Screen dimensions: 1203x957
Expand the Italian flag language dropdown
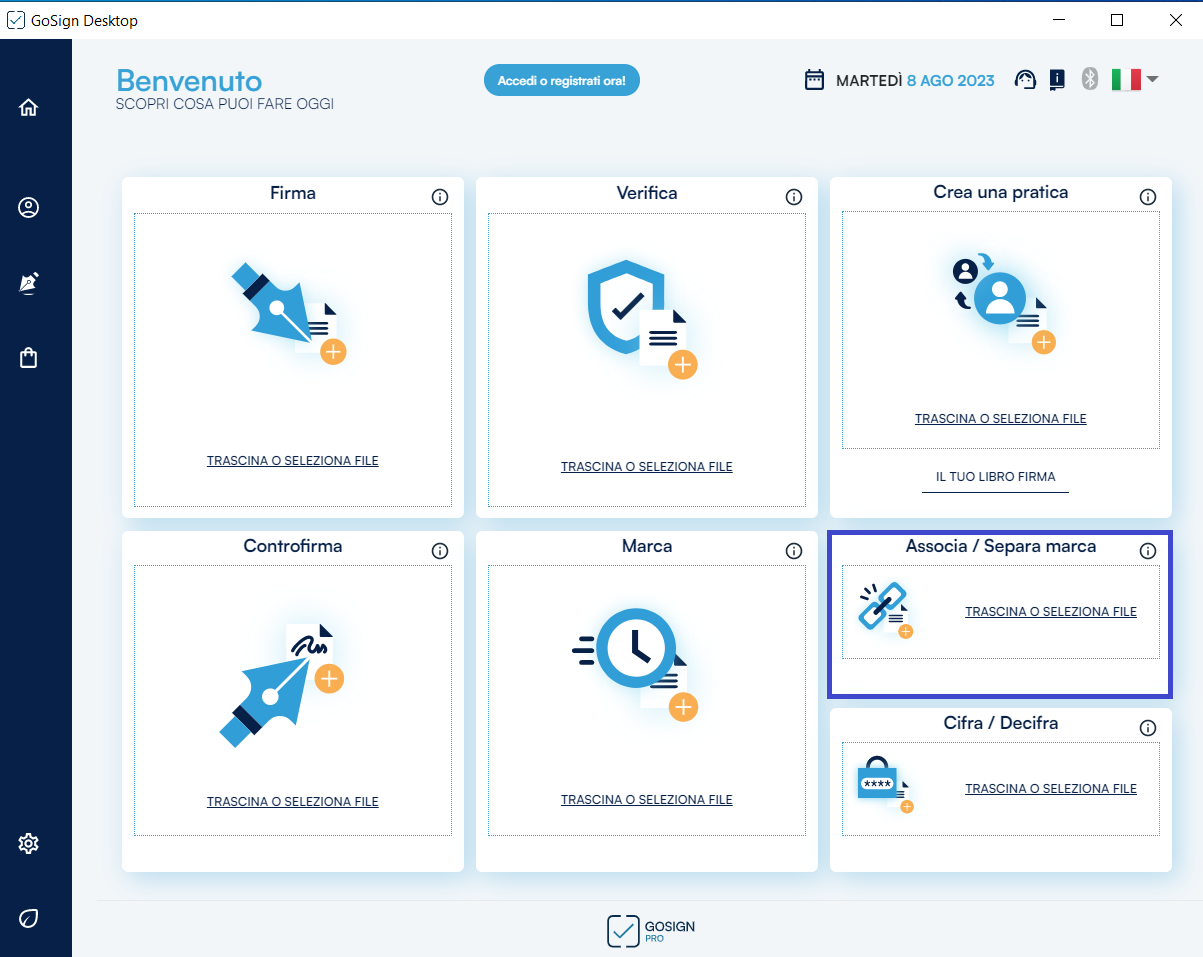point(1135,80)
